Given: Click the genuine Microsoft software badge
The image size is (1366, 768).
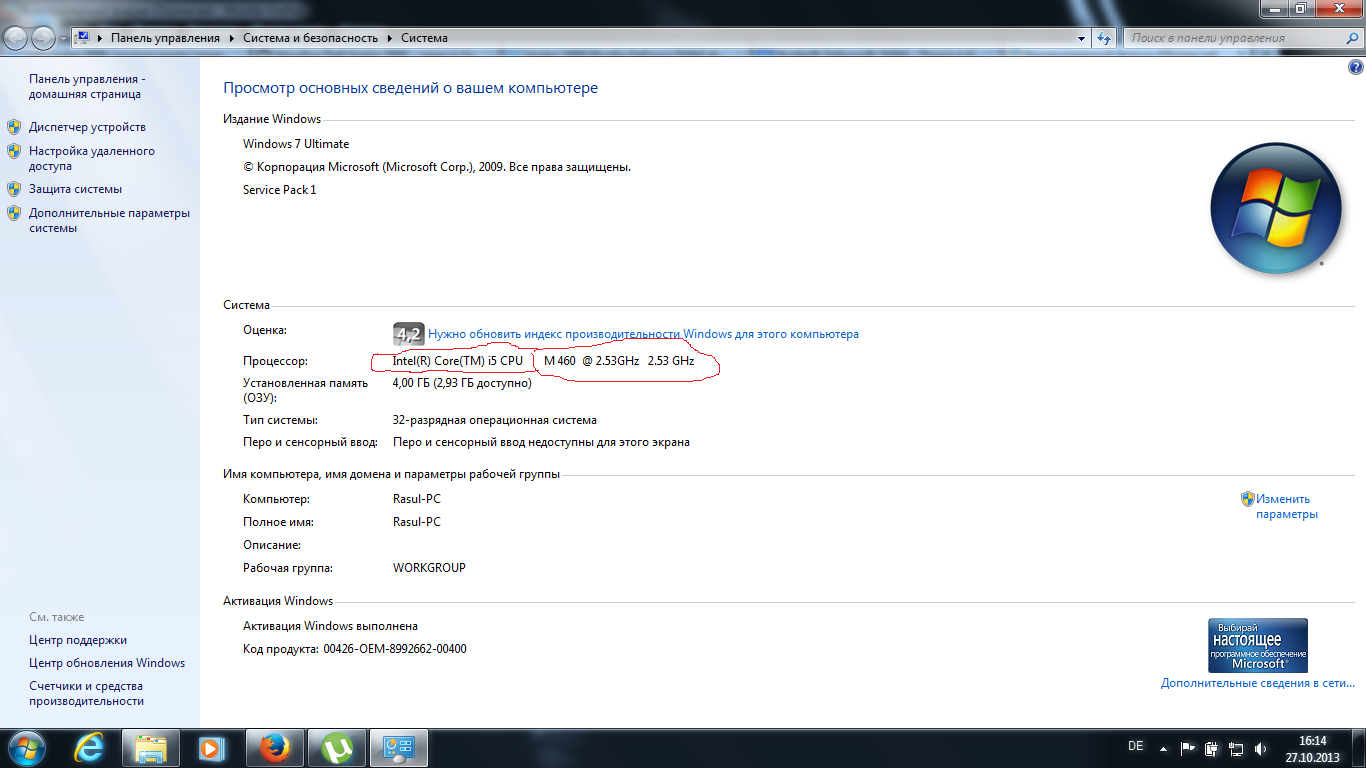Looking at the screenshot, I should [x=1258, y=645].
